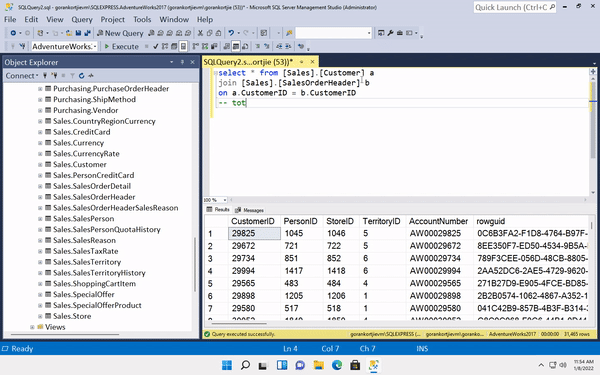The image size is (600, 375).
Task: Select the Sales.CreditCard tree item
Action: coord(82,132)
